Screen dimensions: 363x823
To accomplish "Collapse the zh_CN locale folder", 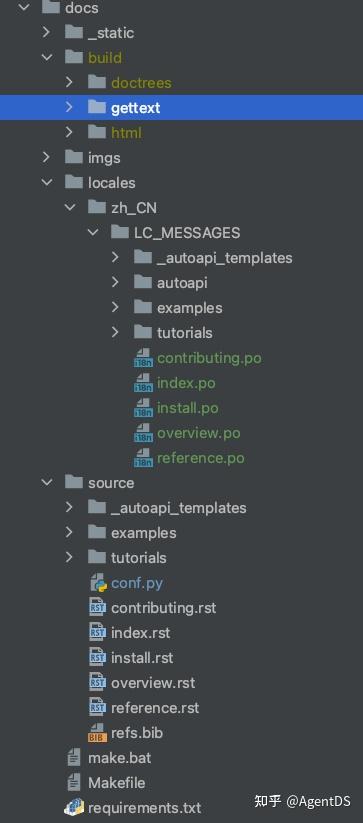I will [x=70, y=208].
